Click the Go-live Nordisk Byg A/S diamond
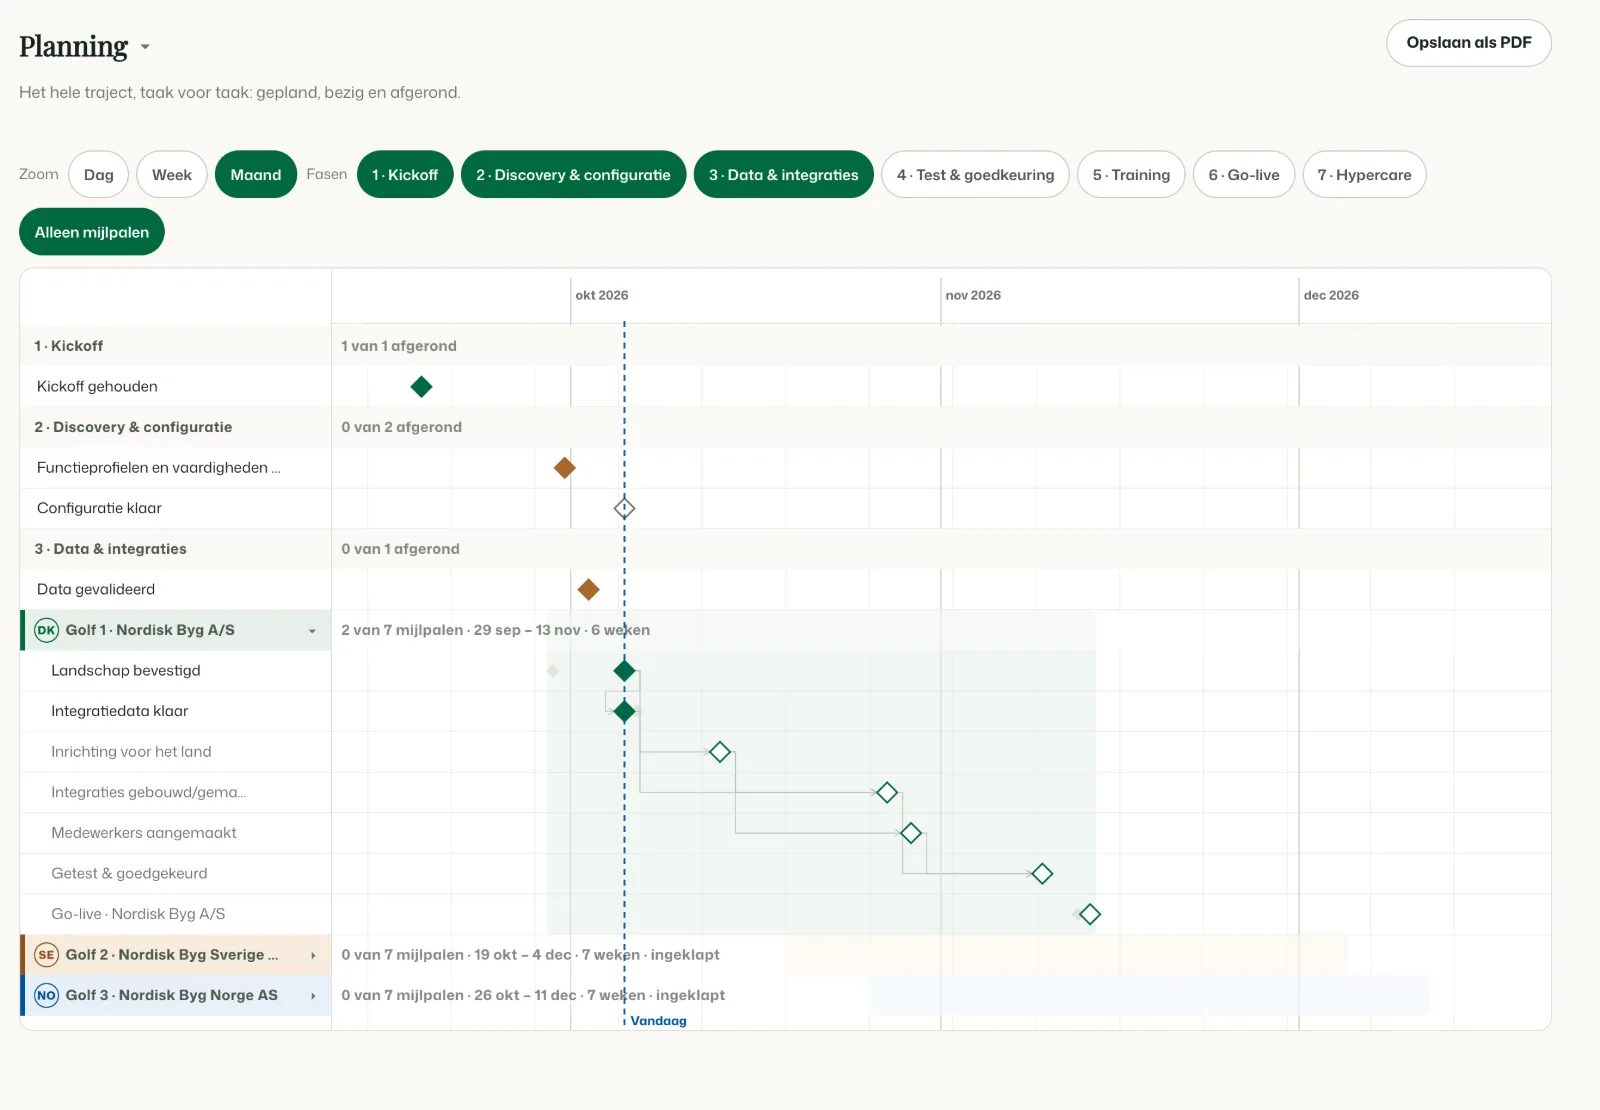This screenshot has height=1110, width=1600. [1090, 914]
